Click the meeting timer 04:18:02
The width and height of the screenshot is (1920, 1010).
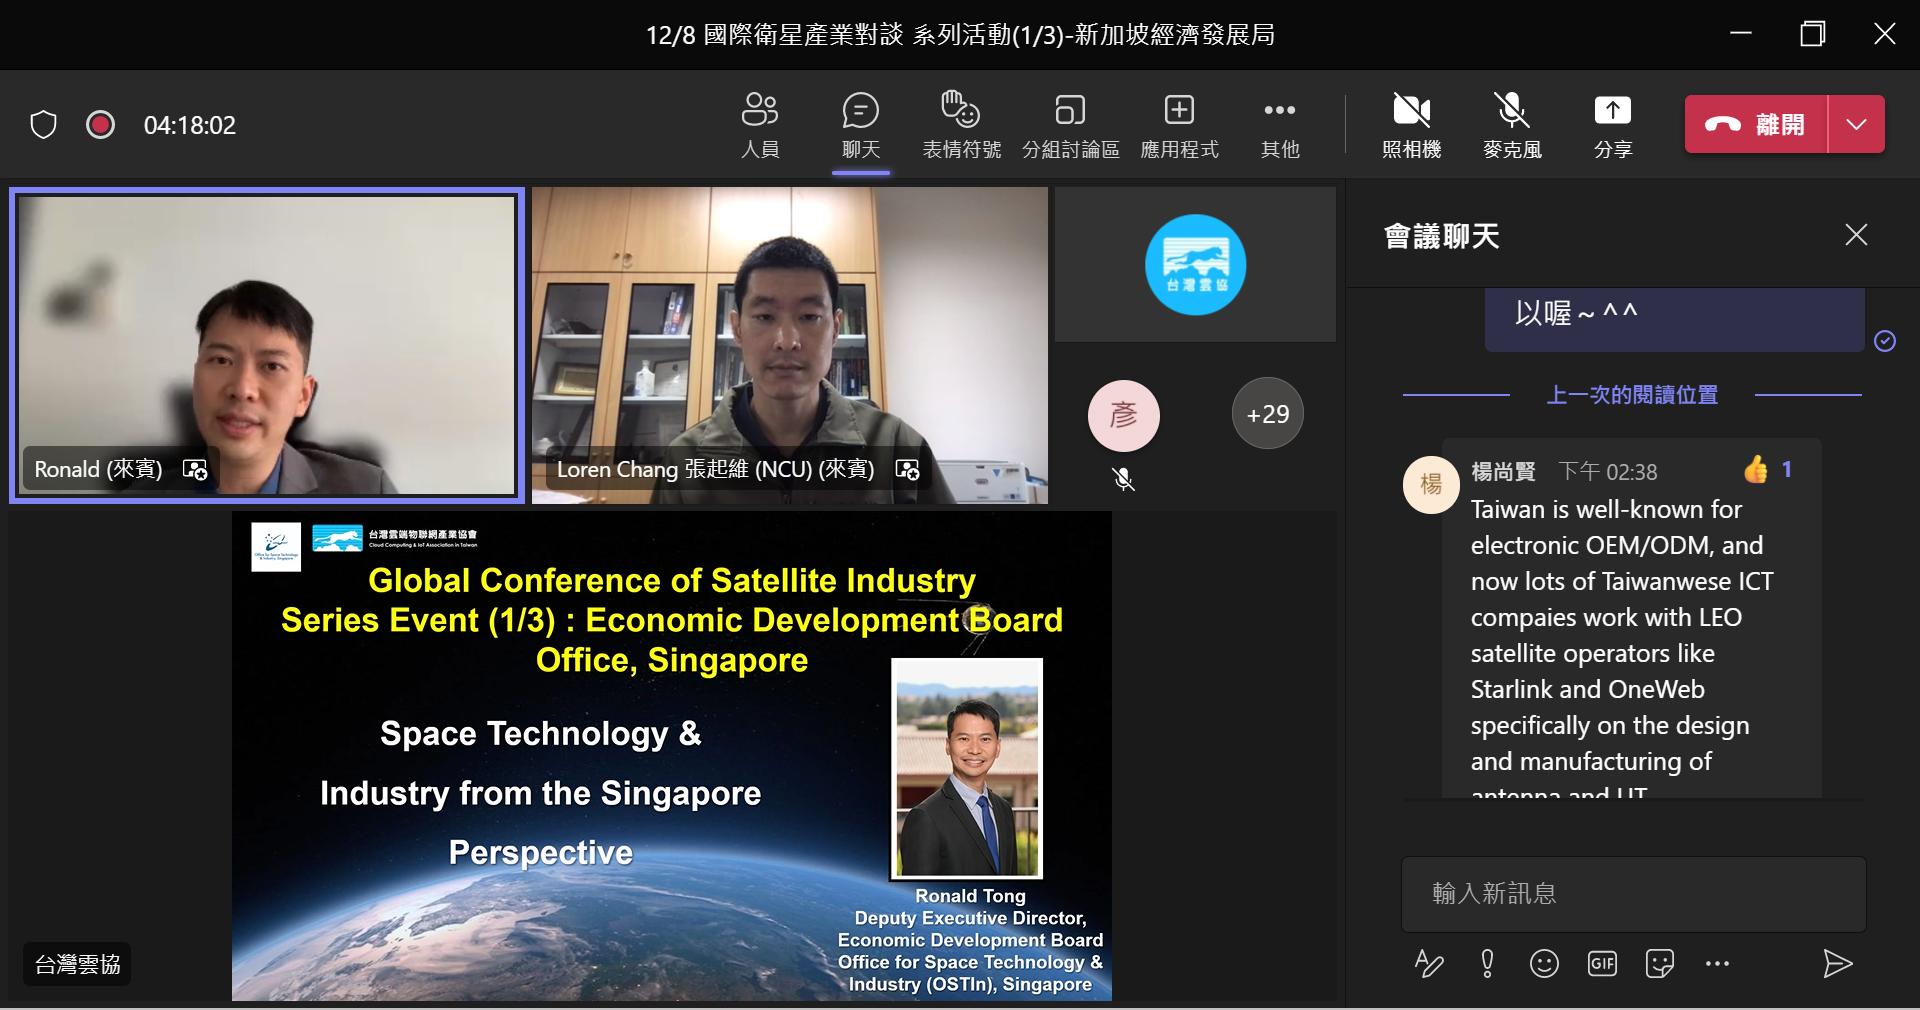[190, 125]
